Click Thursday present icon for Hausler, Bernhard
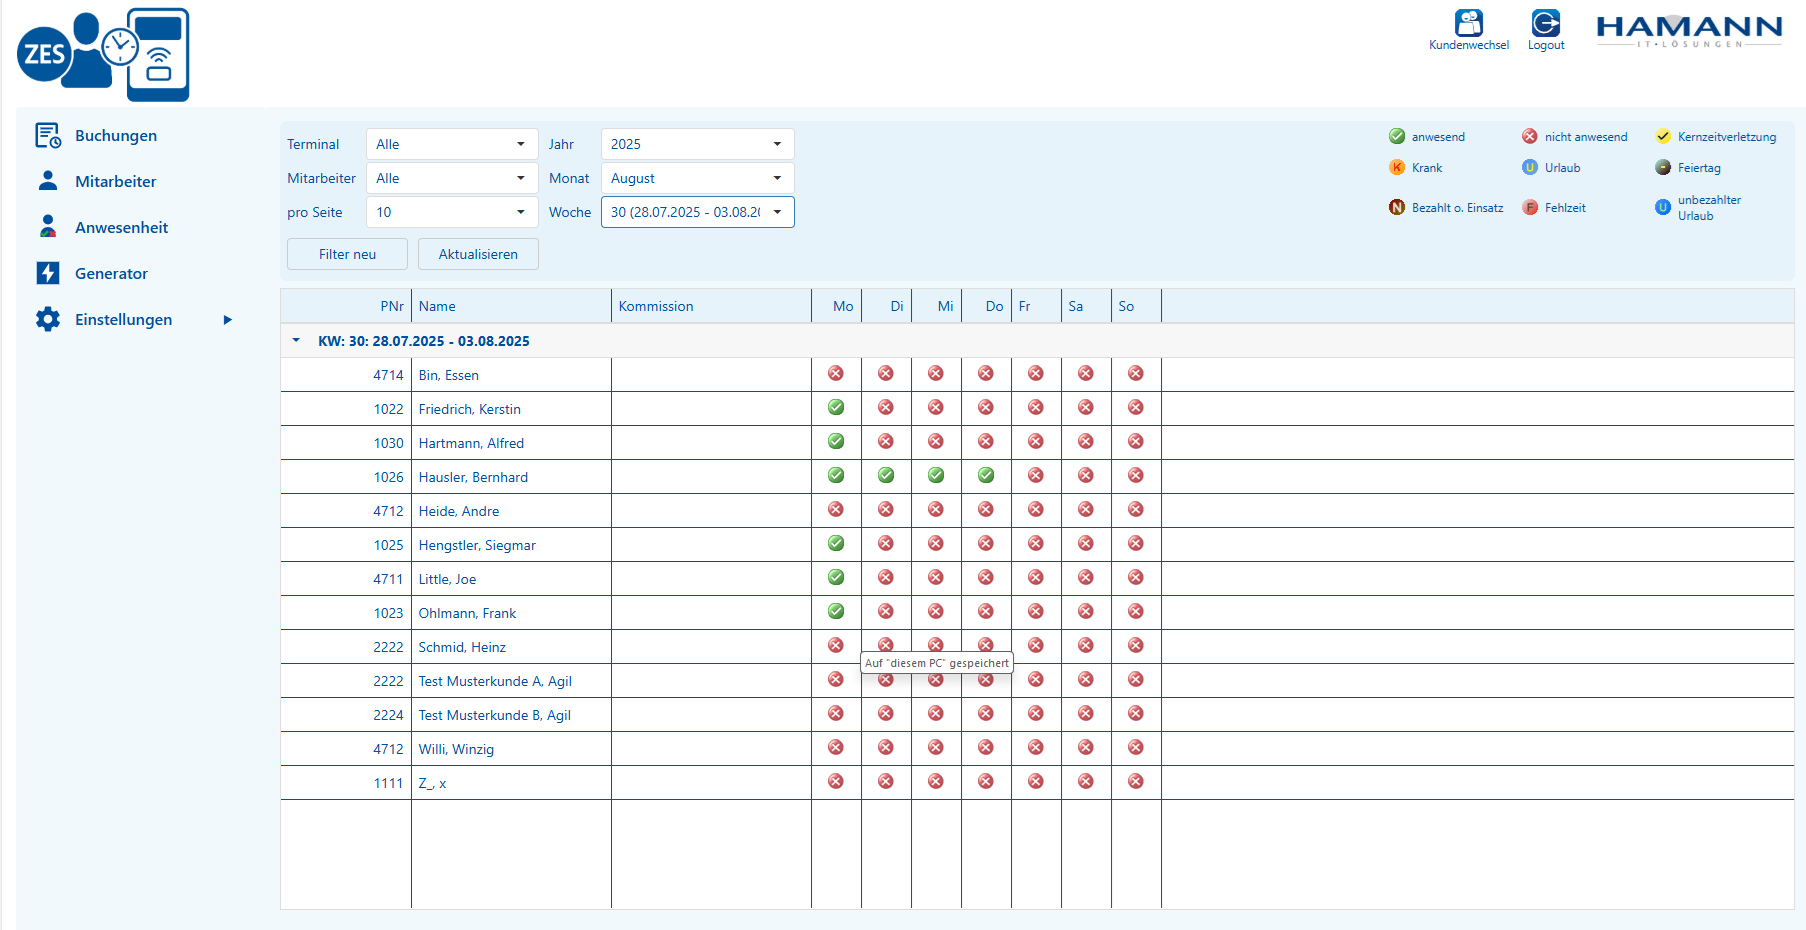Screen dimensions: 1806x930 [x=986, y=475]
